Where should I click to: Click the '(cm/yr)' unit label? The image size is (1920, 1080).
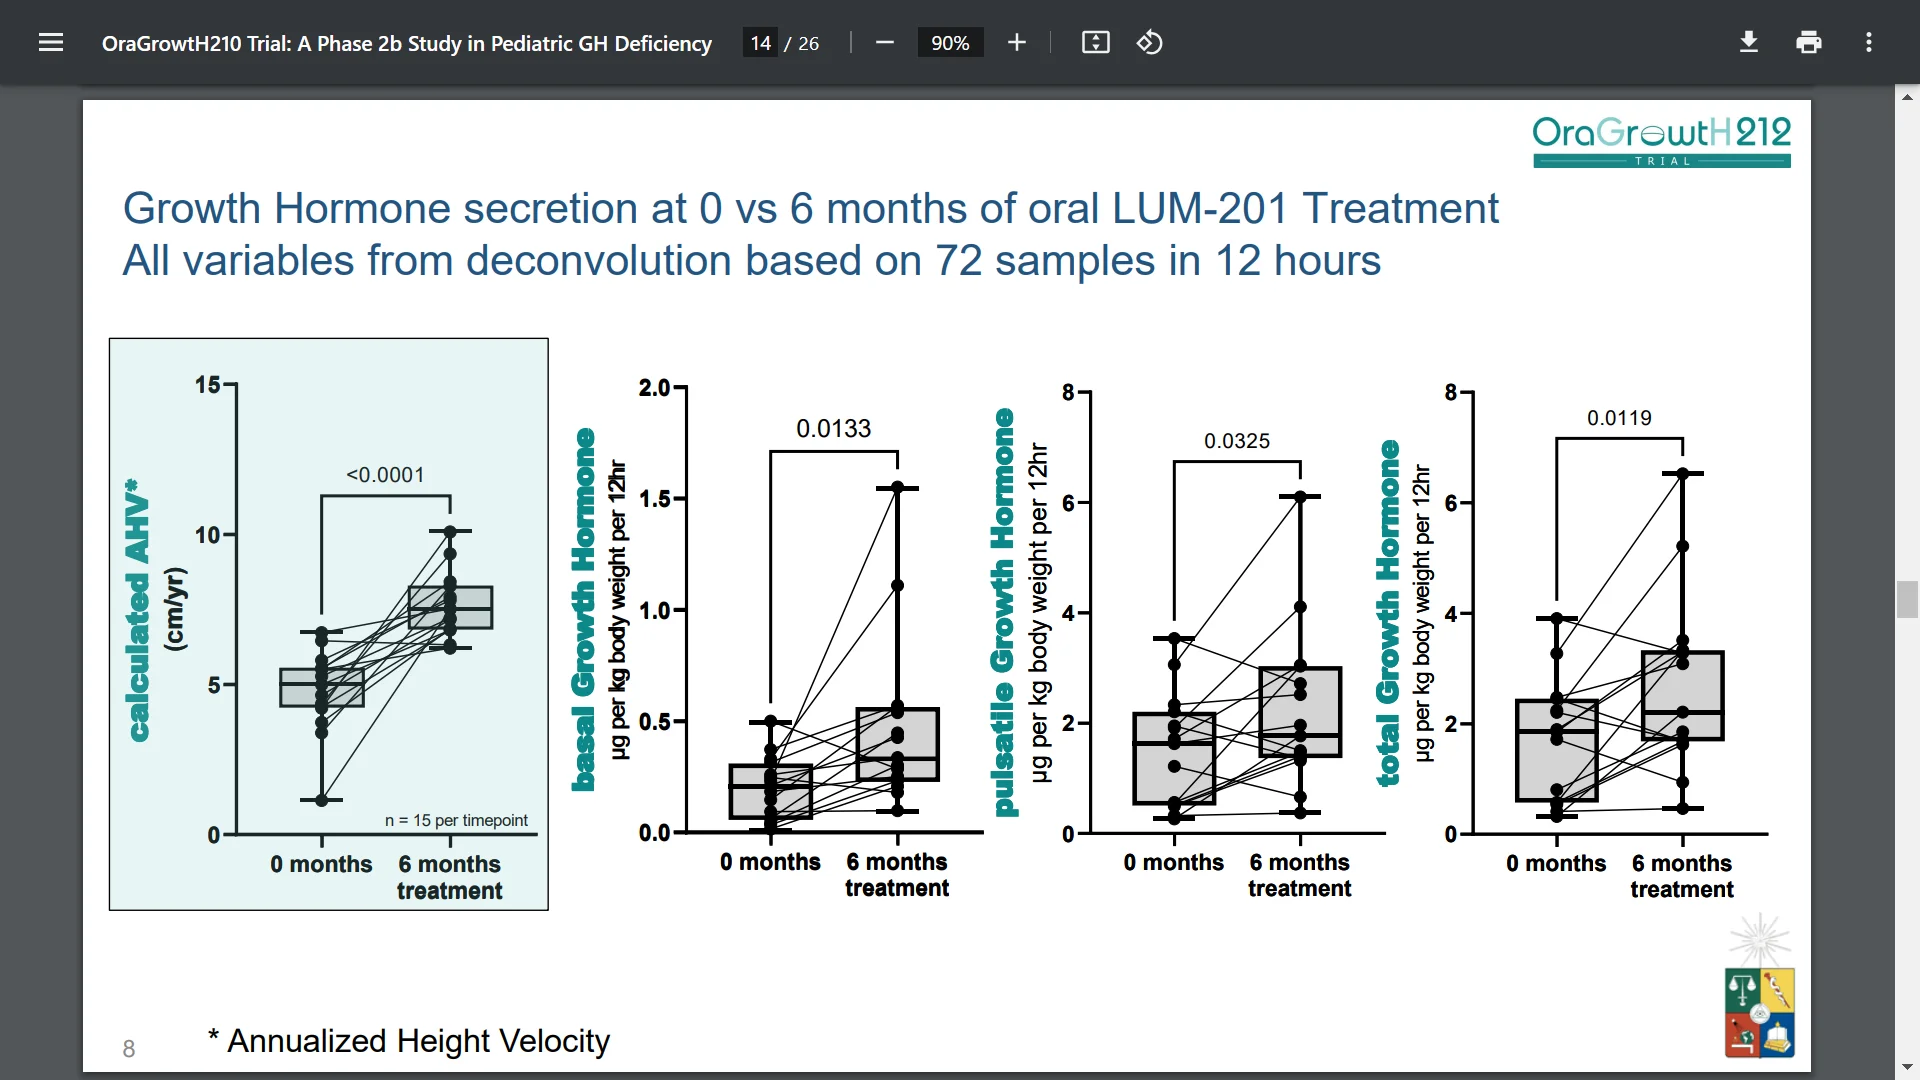175,609
